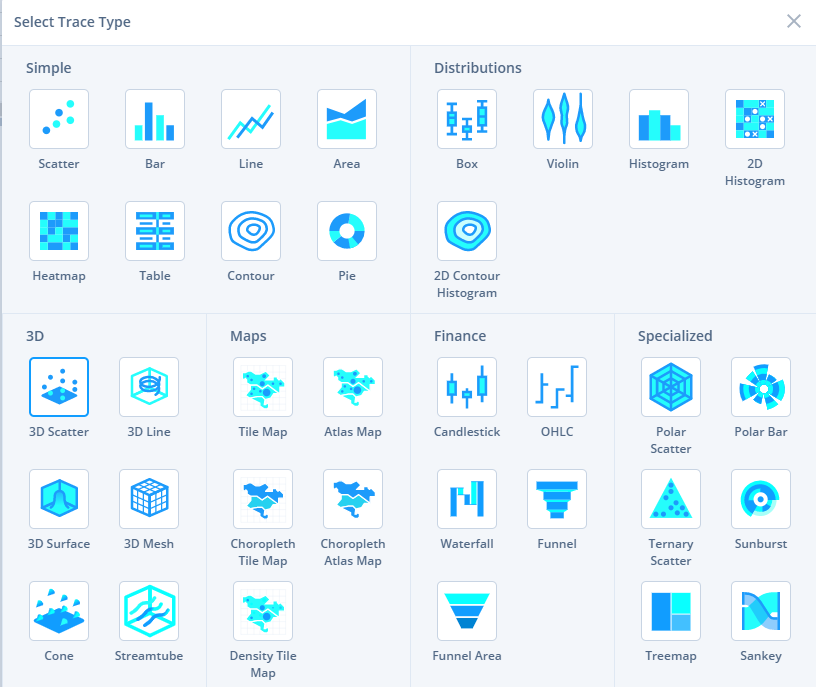Choose the Streamtube icon
The image size is (816, 687).
149,611
